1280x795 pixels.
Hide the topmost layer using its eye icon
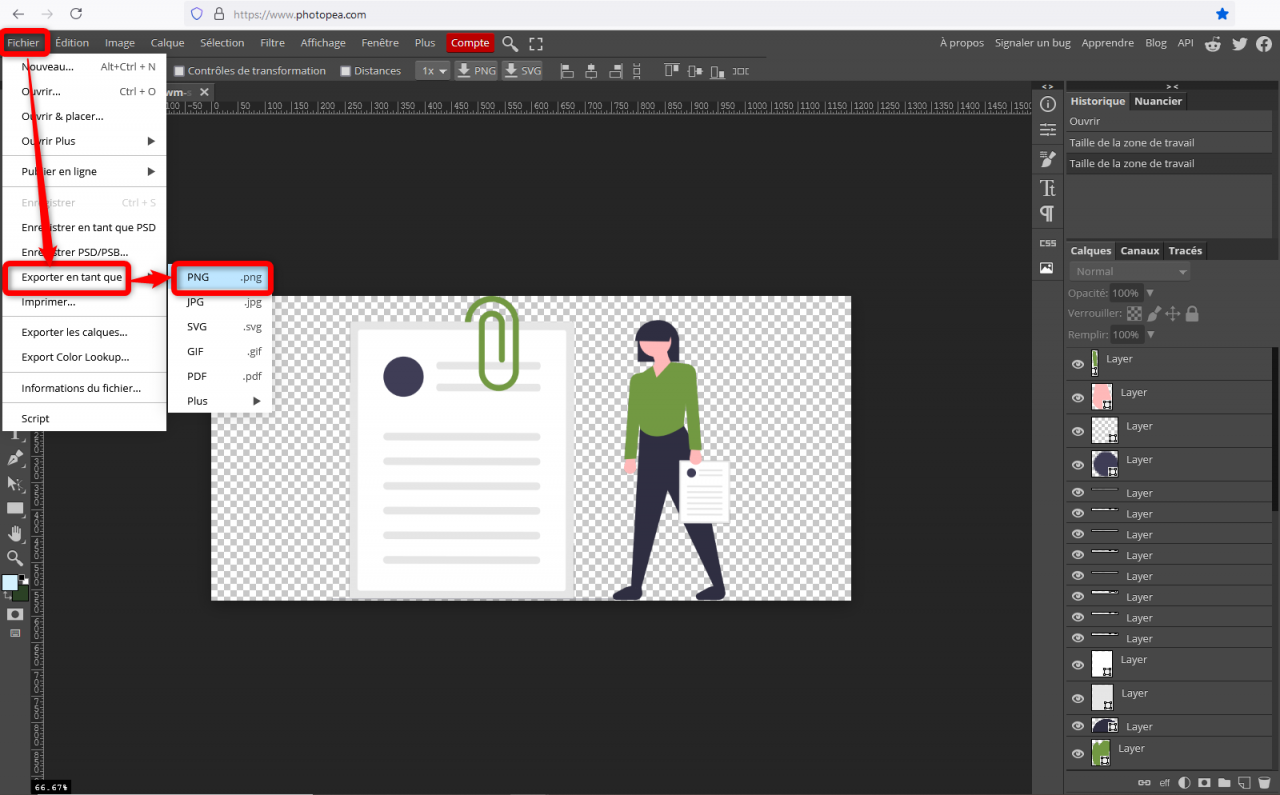click(x=1078, y=365)
